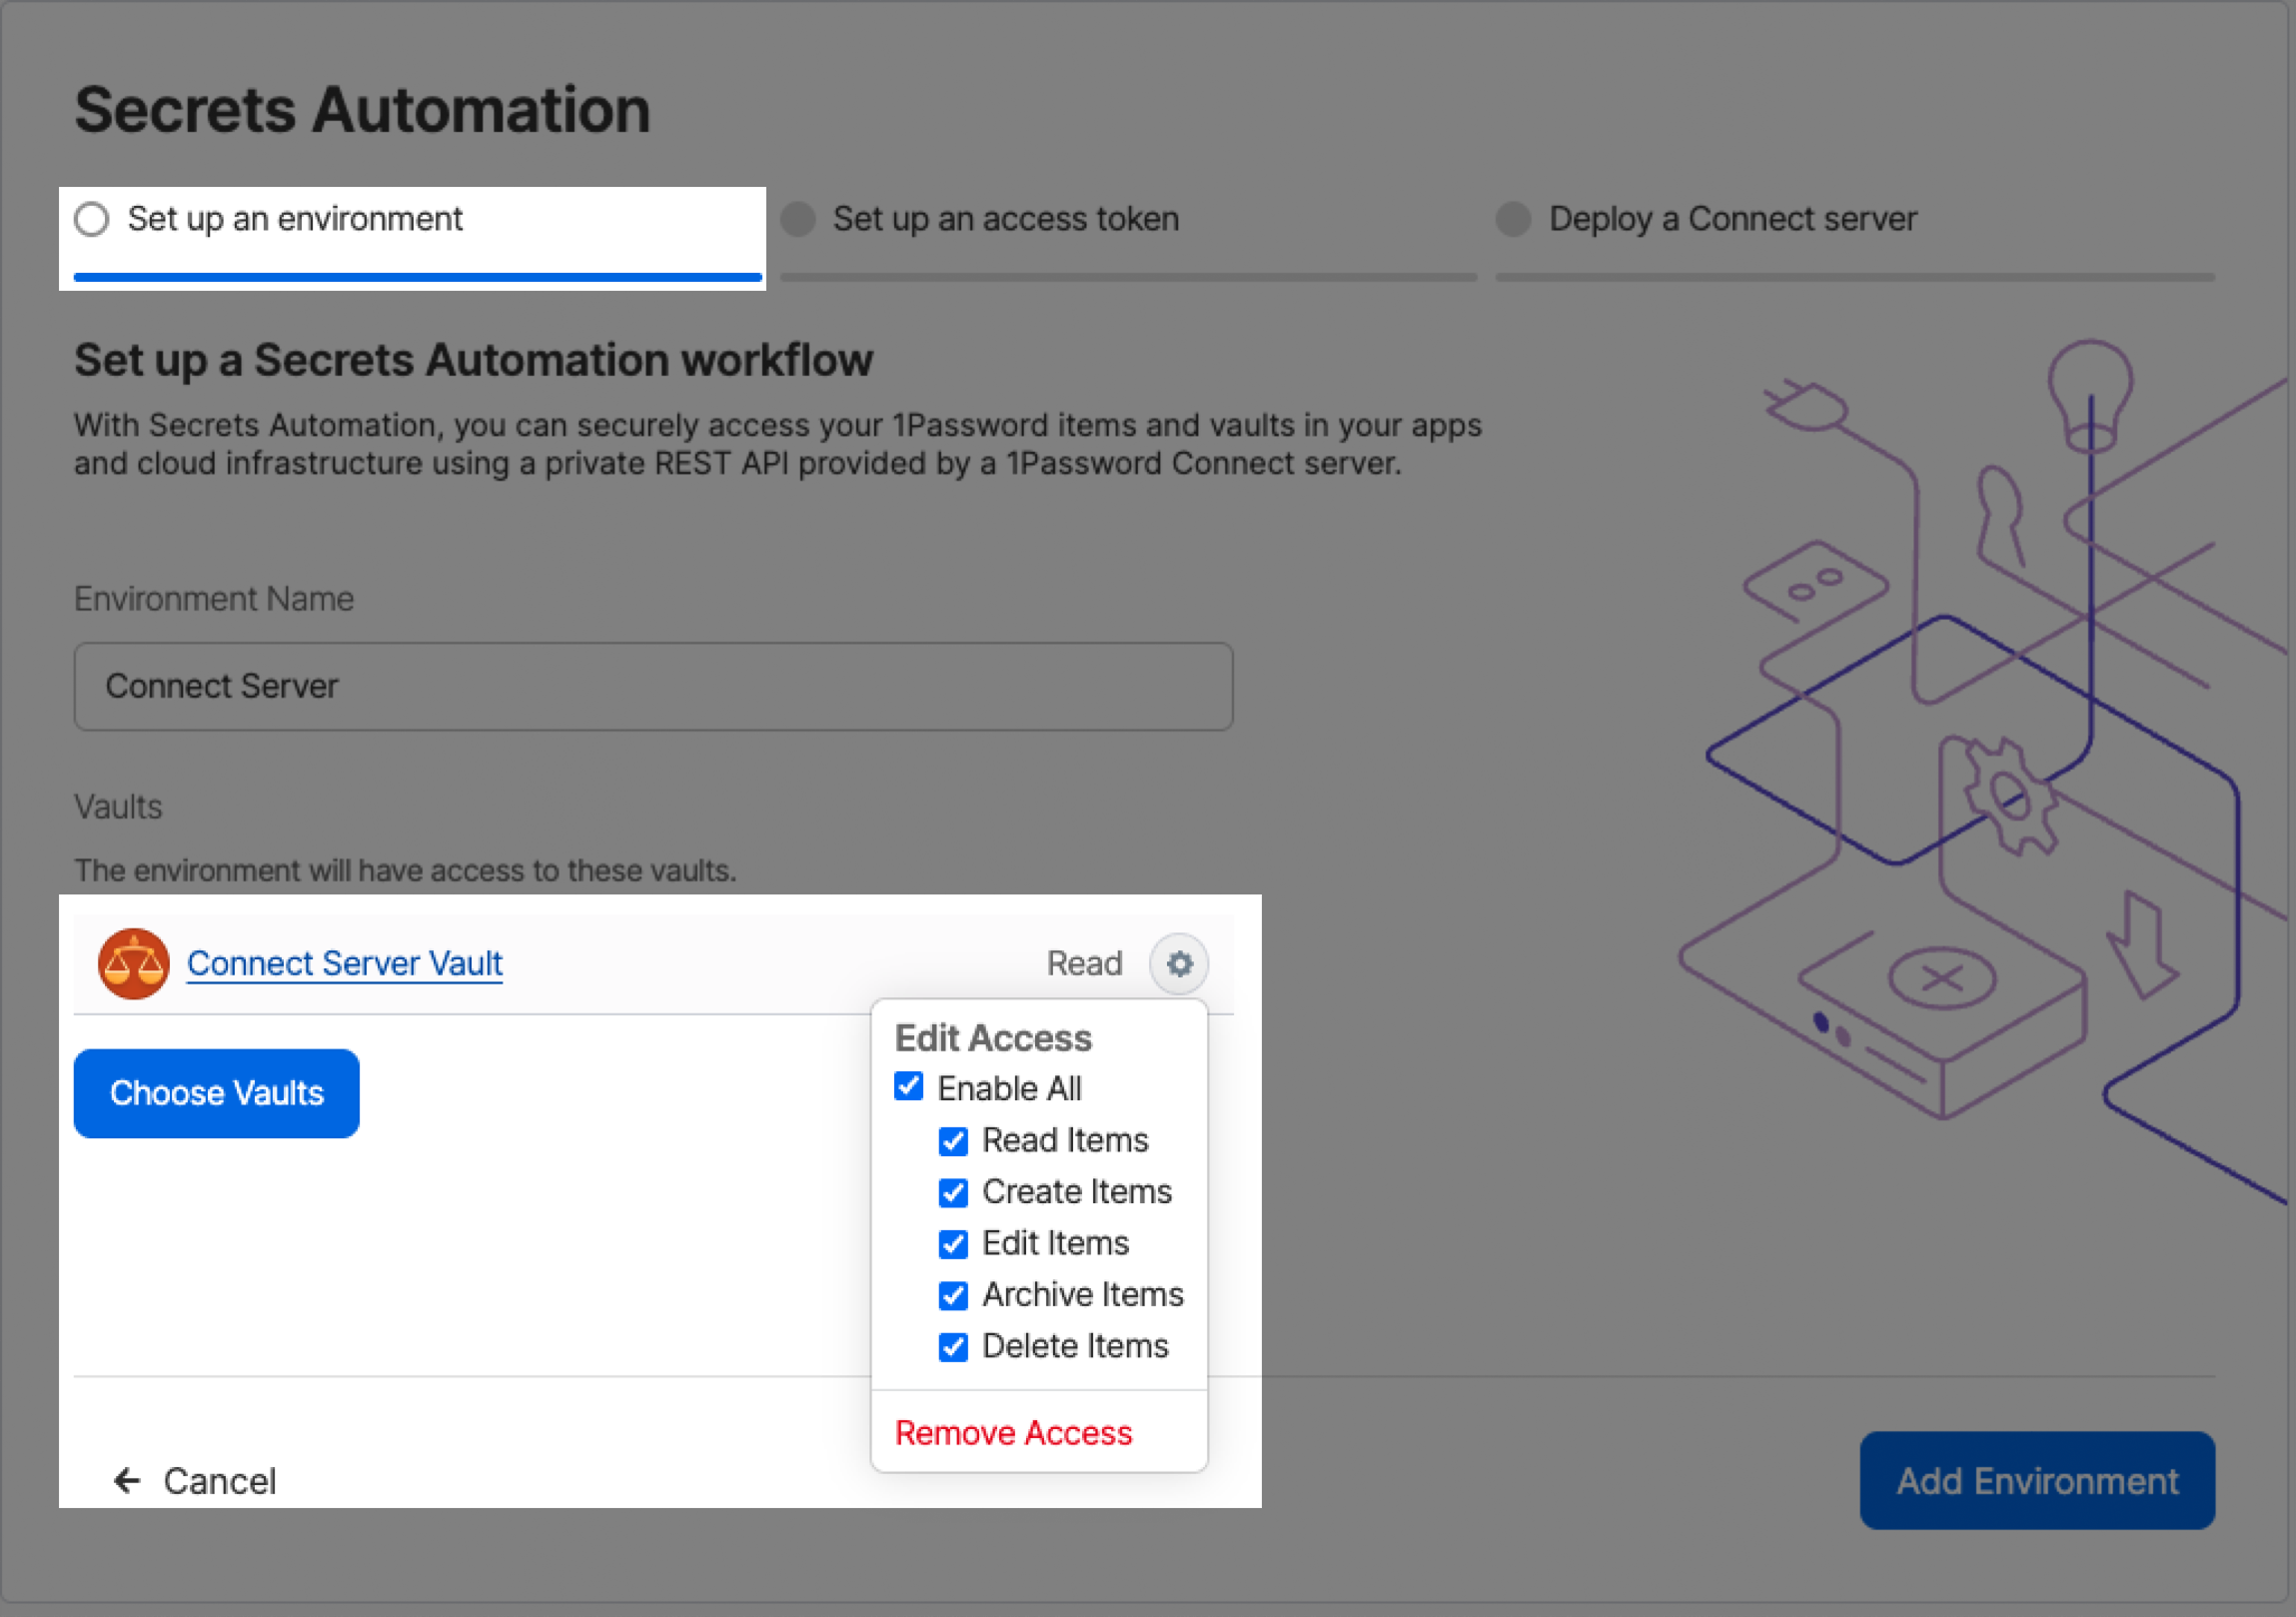This screenshot has width=2296, height=1617.
Task: Click the Choose Vaults button
Action: click(x=216, y=1093)
